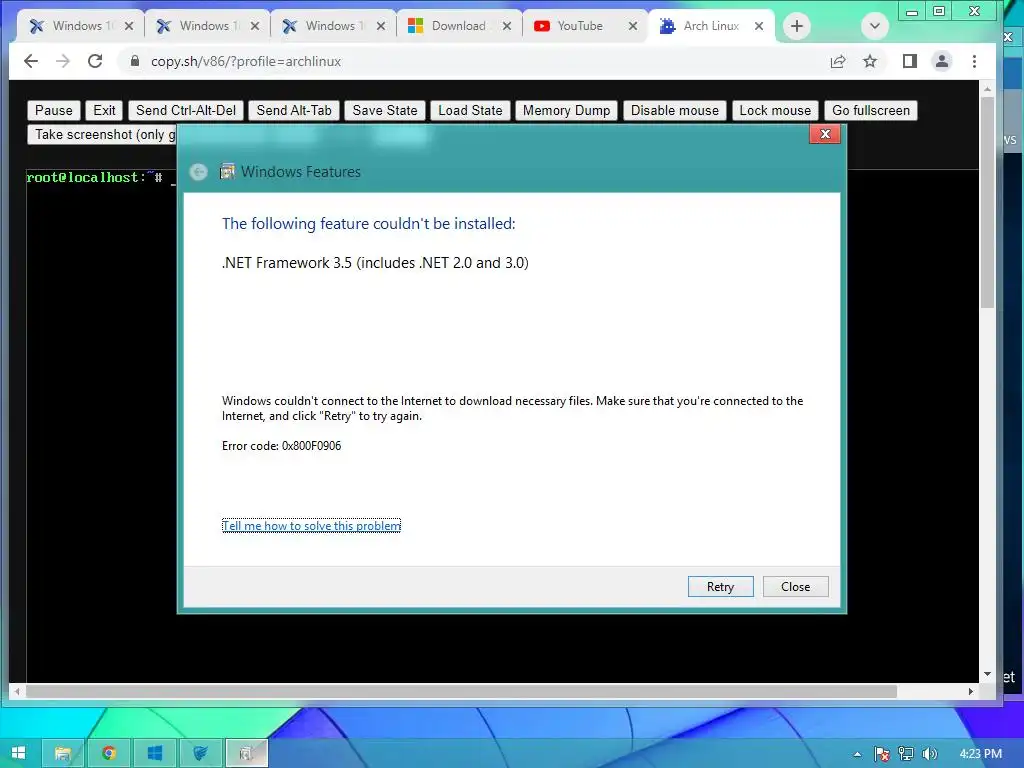Click the Action Center flag icon

coord(882,754)
